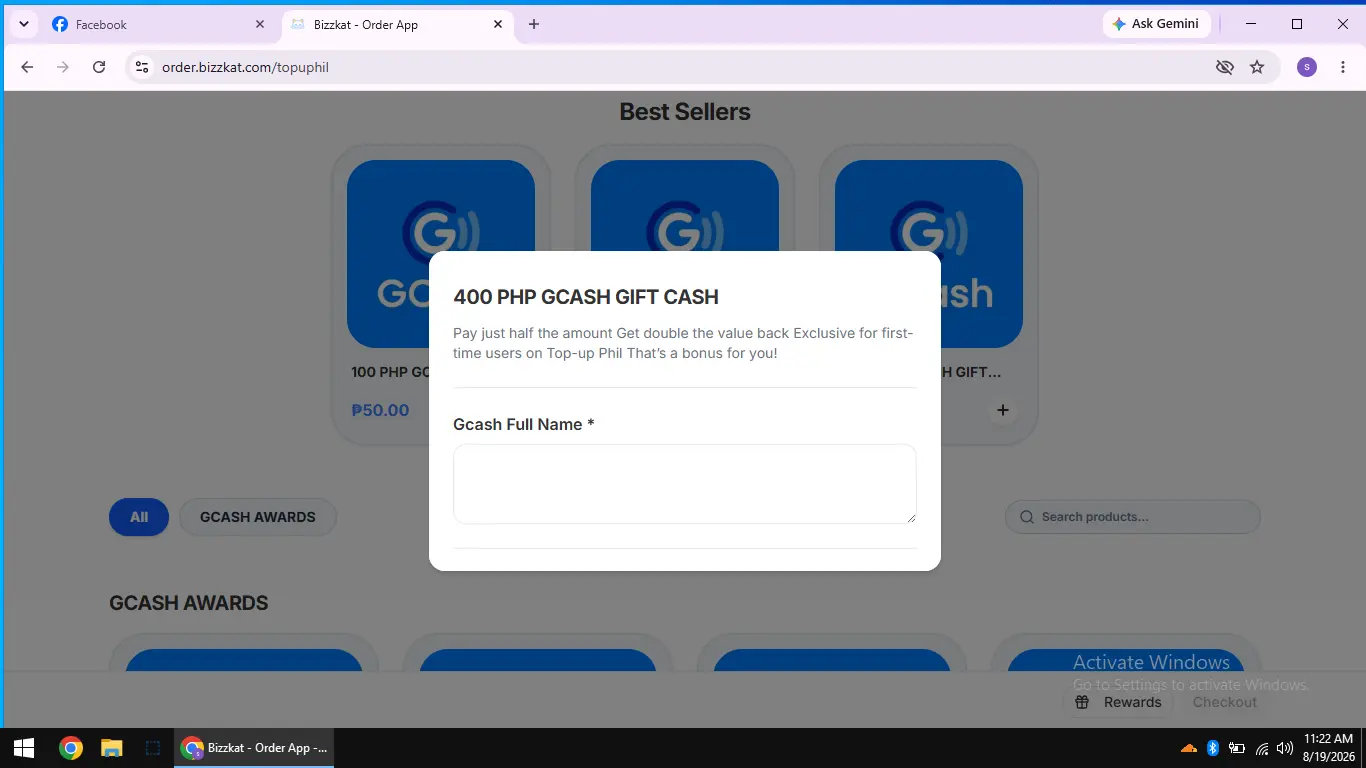This screenshot has height=768, width=1366.
Task: Minimize the Chrome window
Action: [1251, 24]
